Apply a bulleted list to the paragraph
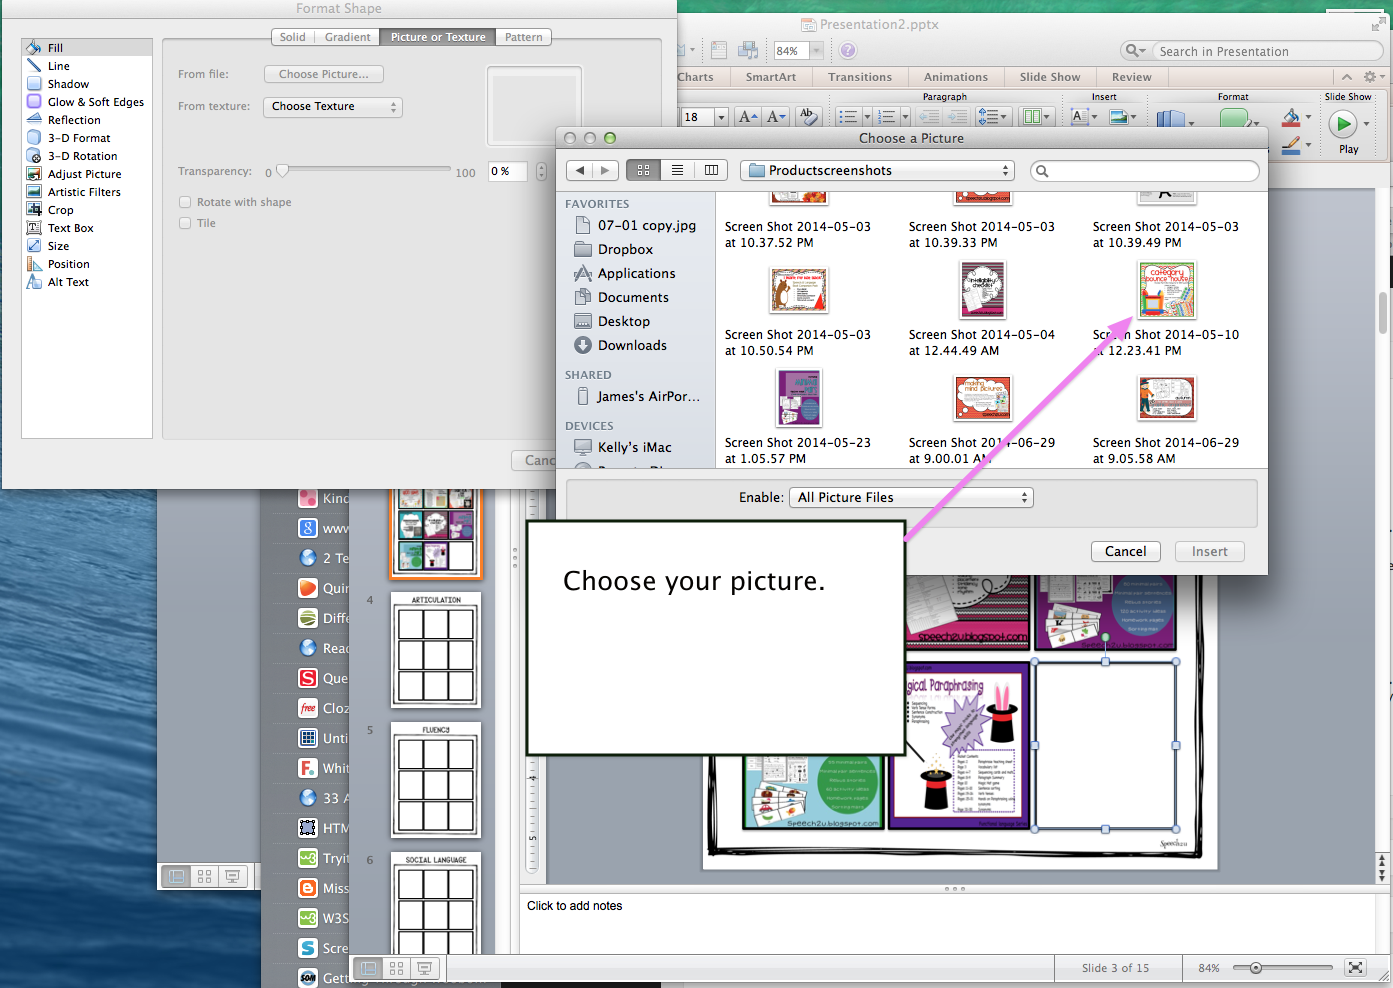The width and height of the screenshot is (1393, 988). pos(848,117)
